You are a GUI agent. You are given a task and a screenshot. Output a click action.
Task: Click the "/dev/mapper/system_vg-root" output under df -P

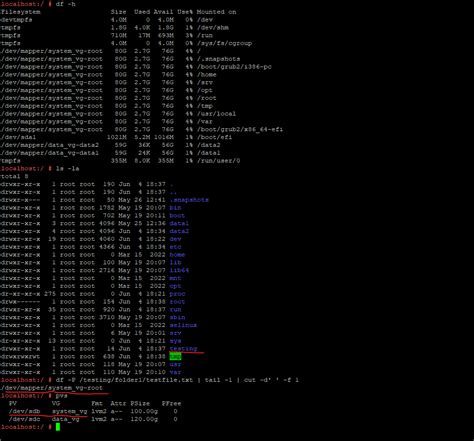pos(51,388)
